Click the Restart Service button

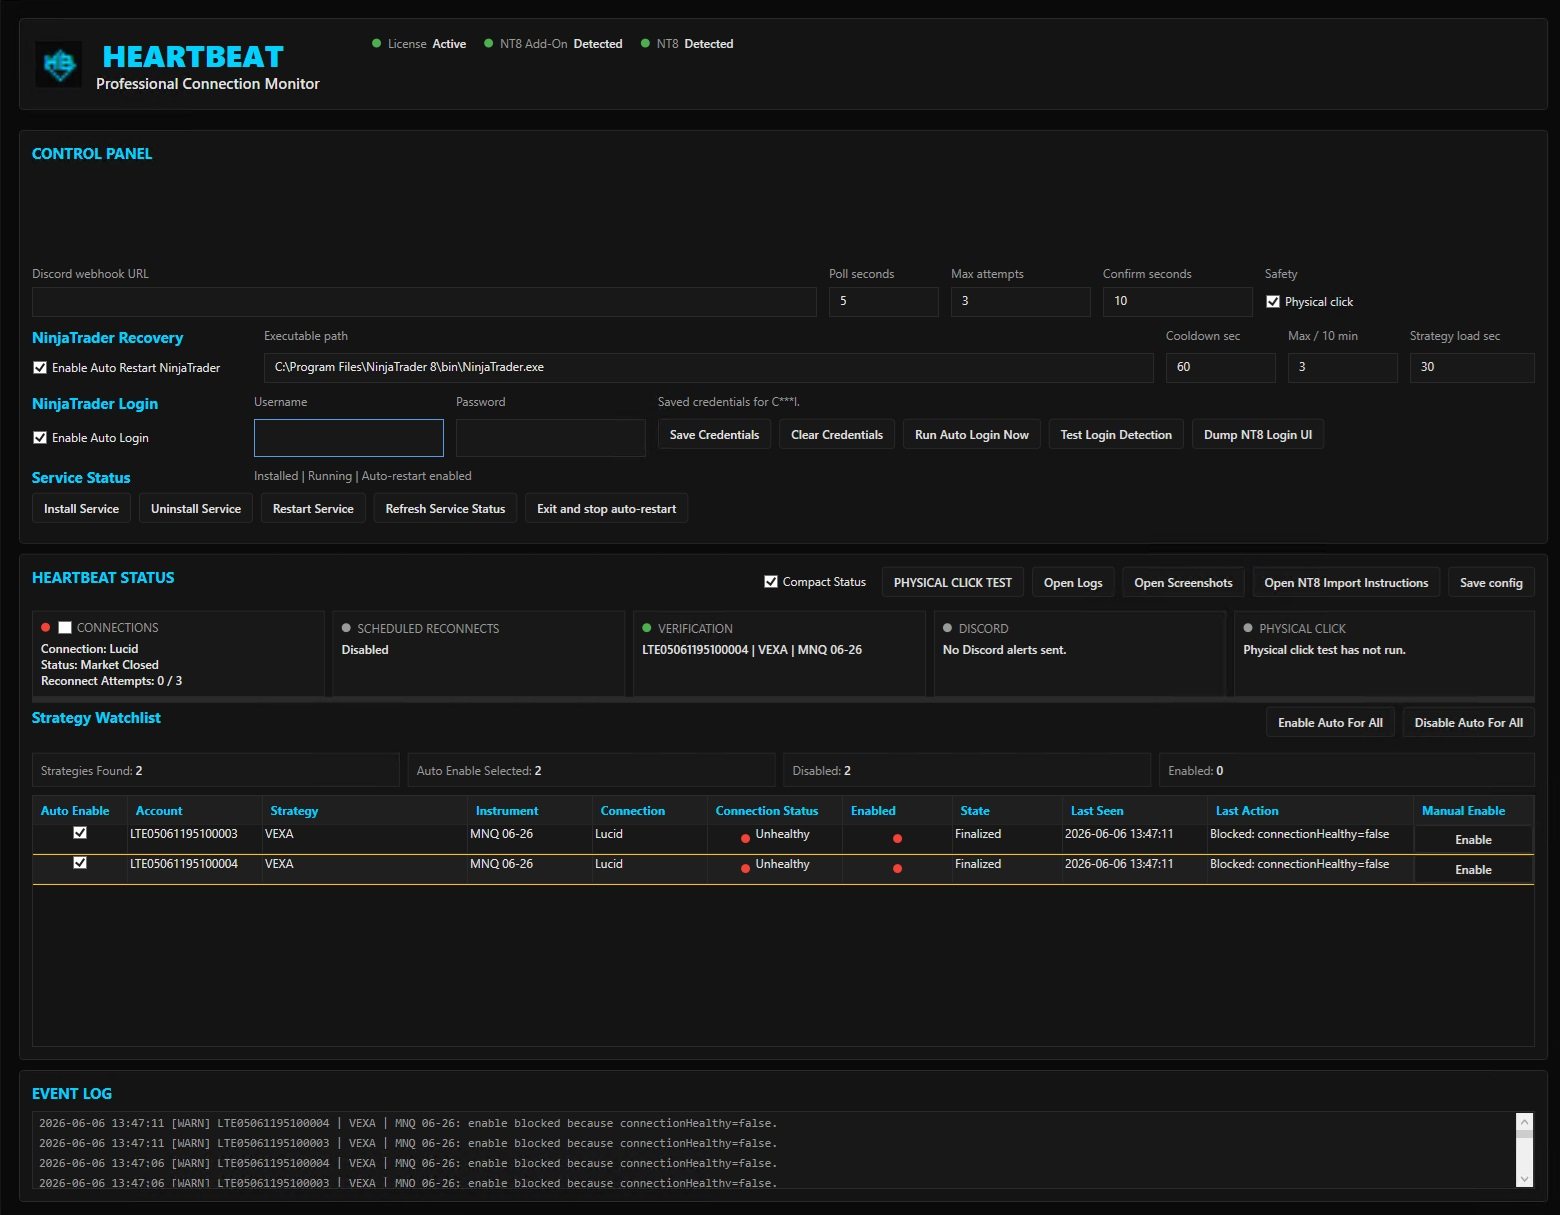pyautogui.click(x=313, y=509)
